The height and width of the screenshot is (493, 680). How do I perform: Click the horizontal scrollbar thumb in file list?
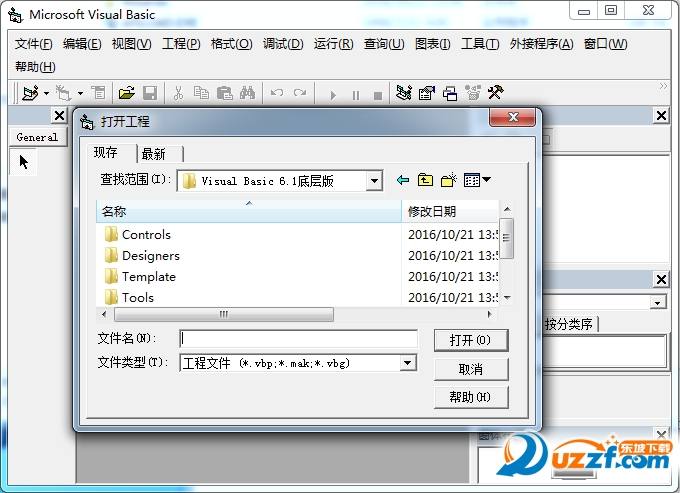pos(224,314)
